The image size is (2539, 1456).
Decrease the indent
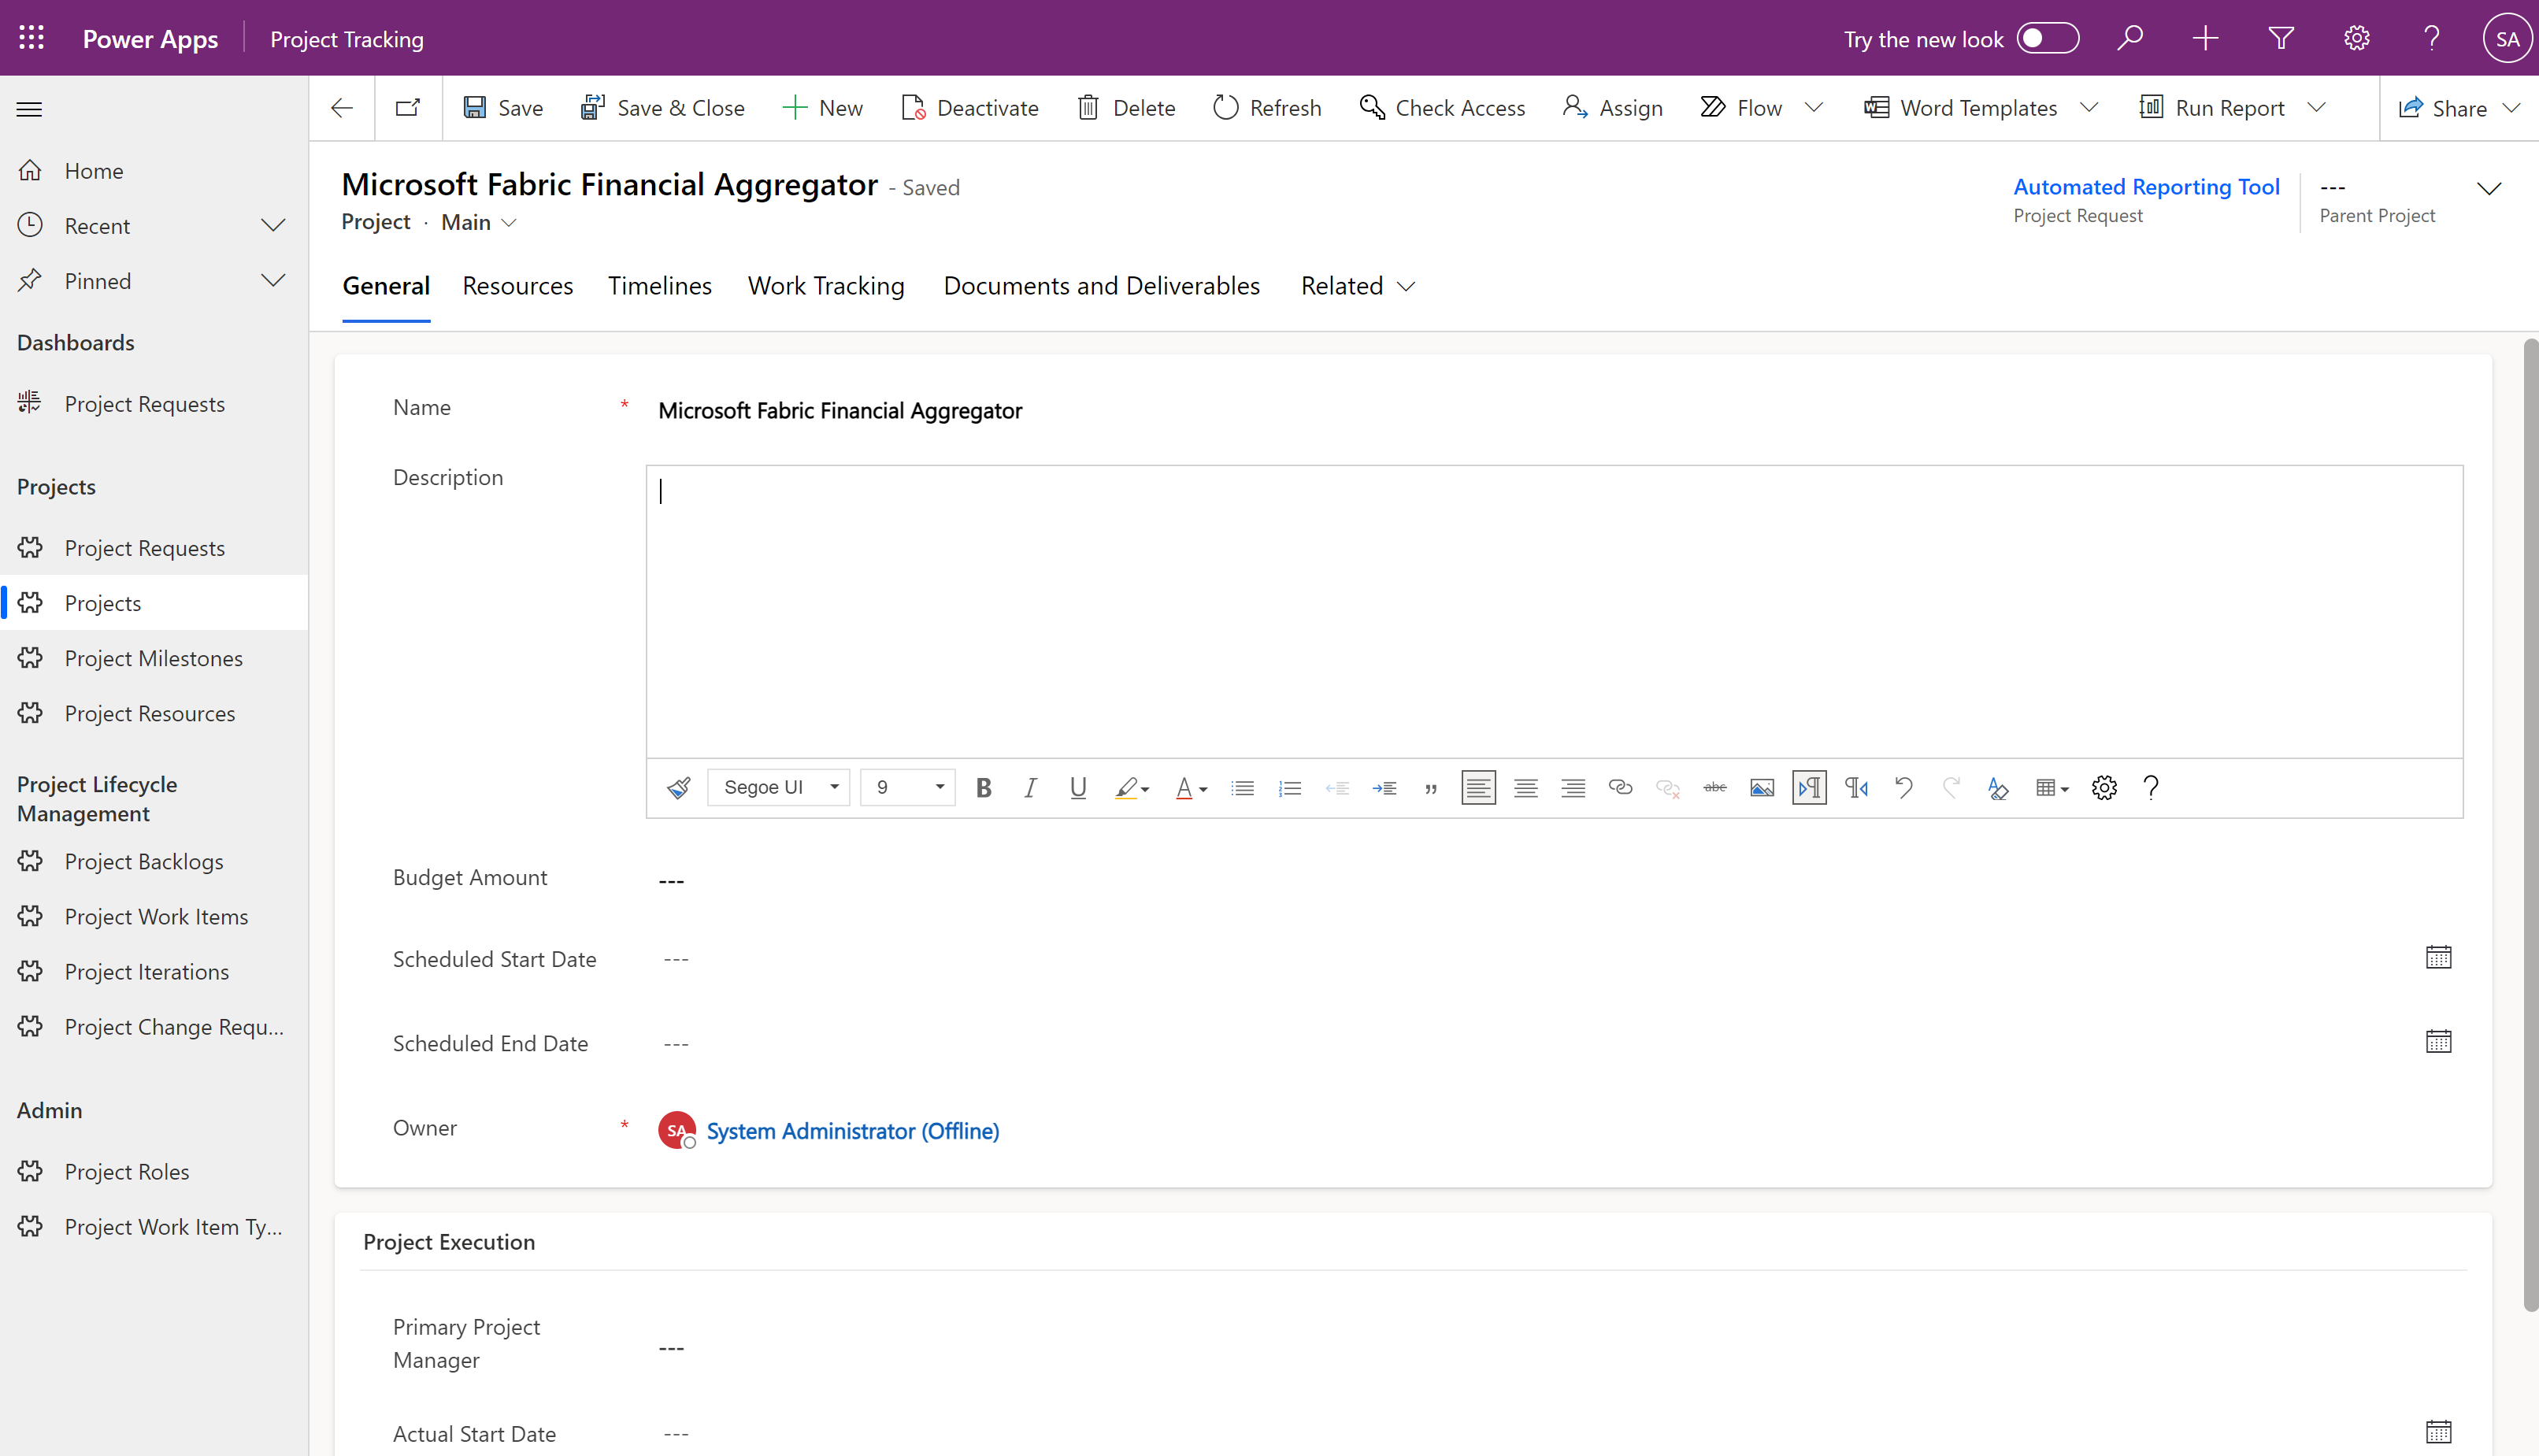(1337, 788)
